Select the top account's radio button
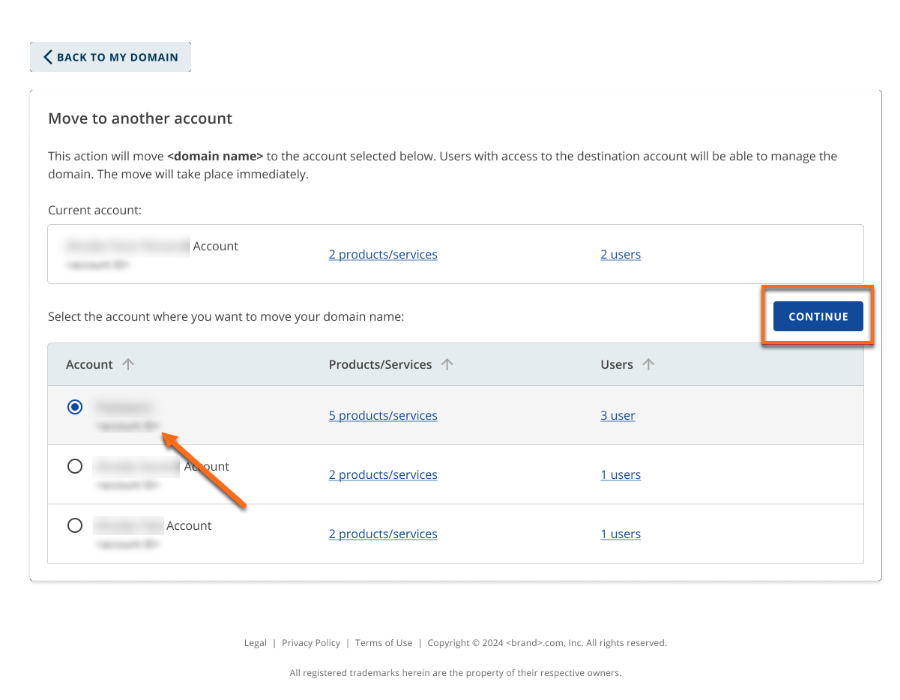900x700 pixels. [75, 407]
